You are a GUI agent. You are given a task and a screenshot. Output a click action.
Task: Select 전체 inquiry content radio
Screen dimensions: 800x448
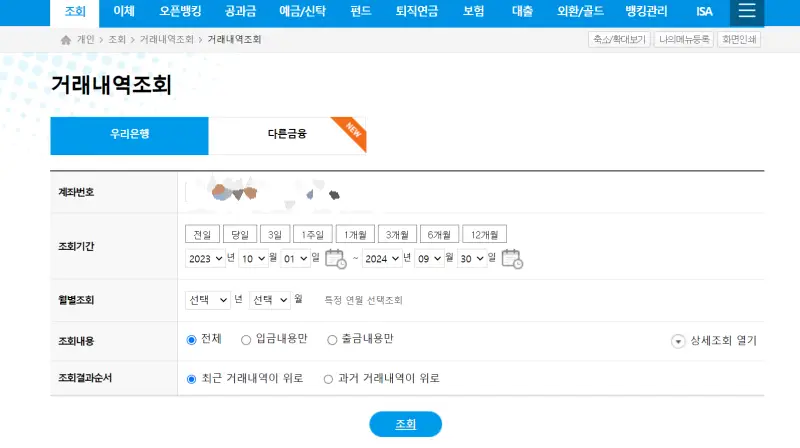[191, 340]
